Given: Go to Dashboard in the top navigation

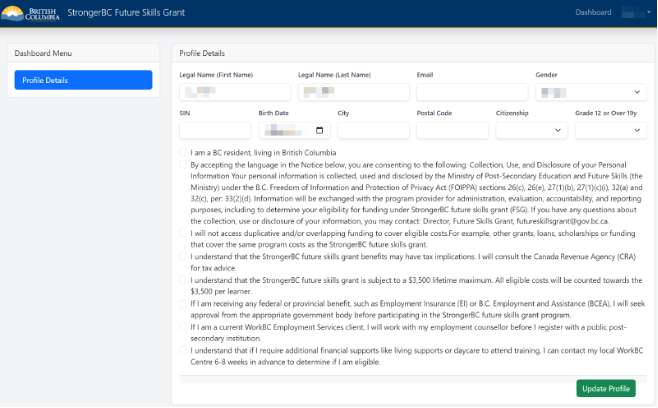Looking at the screenshot, I should [593, 13].
